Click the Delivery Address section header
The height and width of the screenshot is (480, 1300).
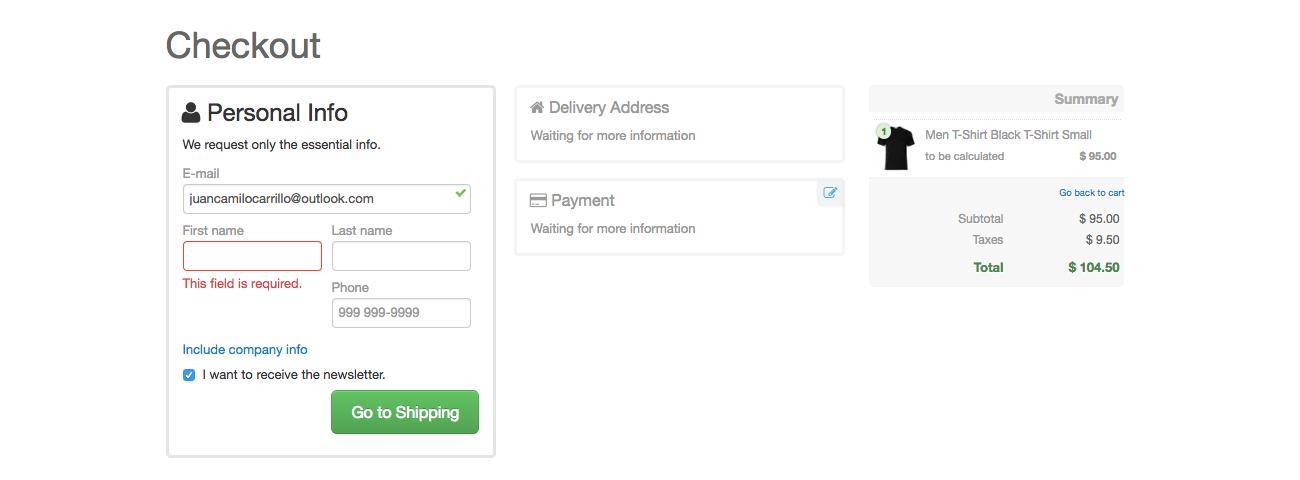pos(599,107)
